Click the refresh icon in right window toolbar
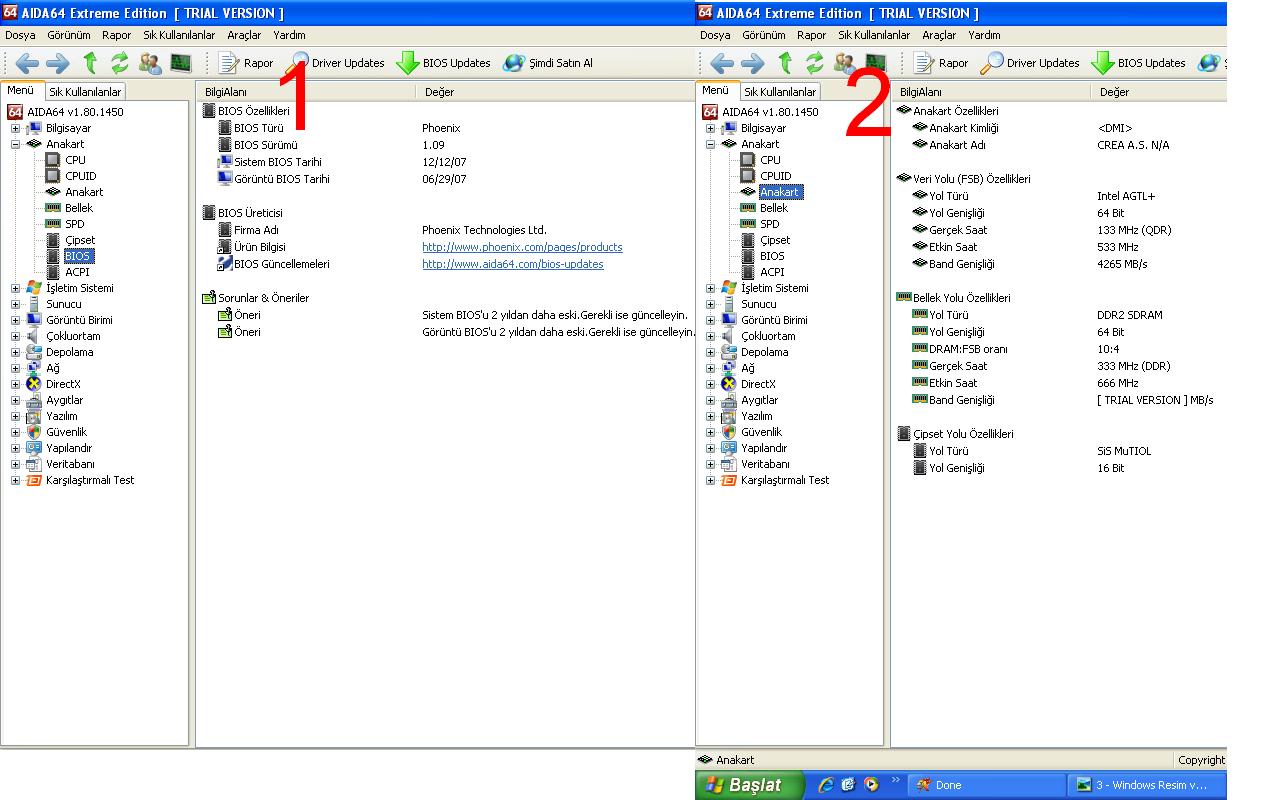This screenshot has width=1280, height=800. coord(815,63)
